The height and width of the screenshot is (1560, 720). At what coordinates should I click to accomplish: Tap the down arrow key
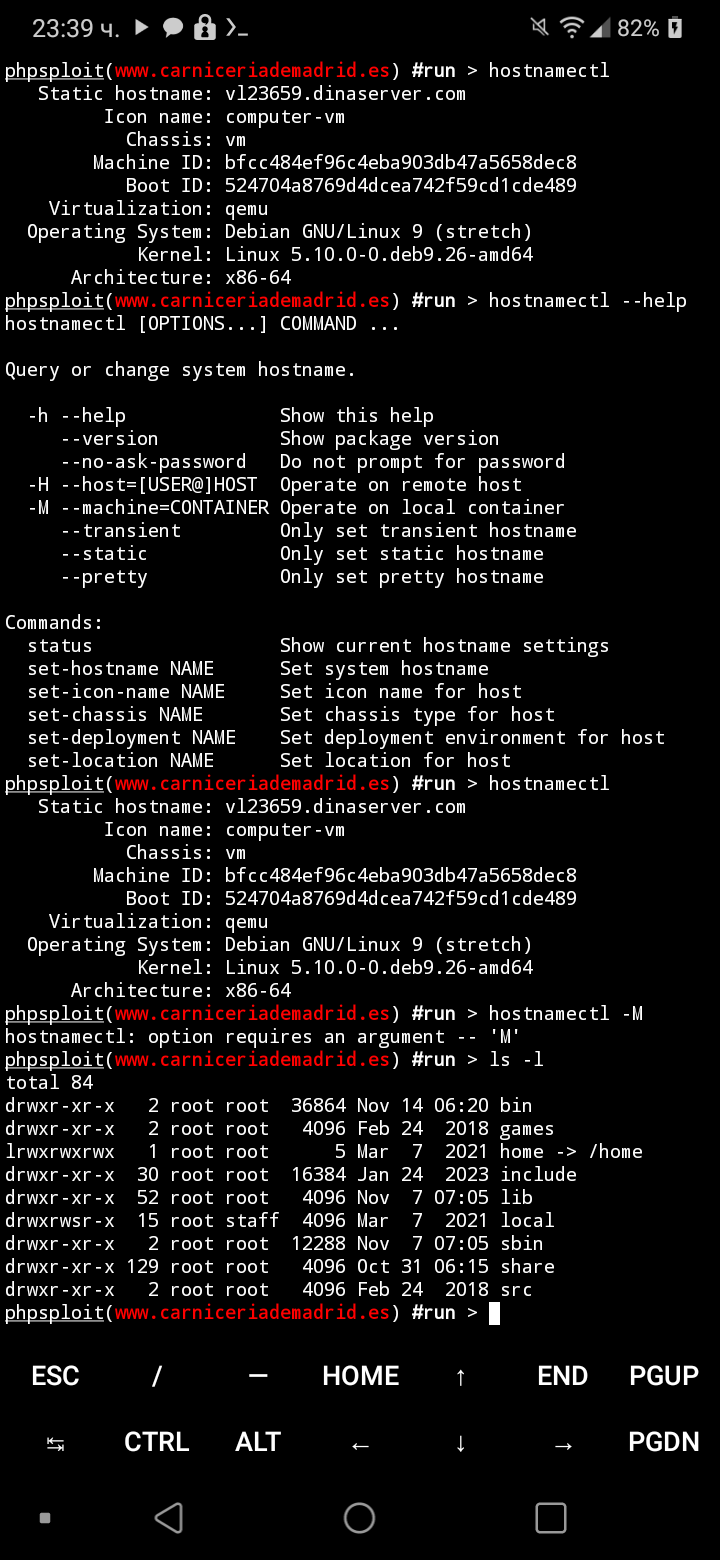(460, 1443)
